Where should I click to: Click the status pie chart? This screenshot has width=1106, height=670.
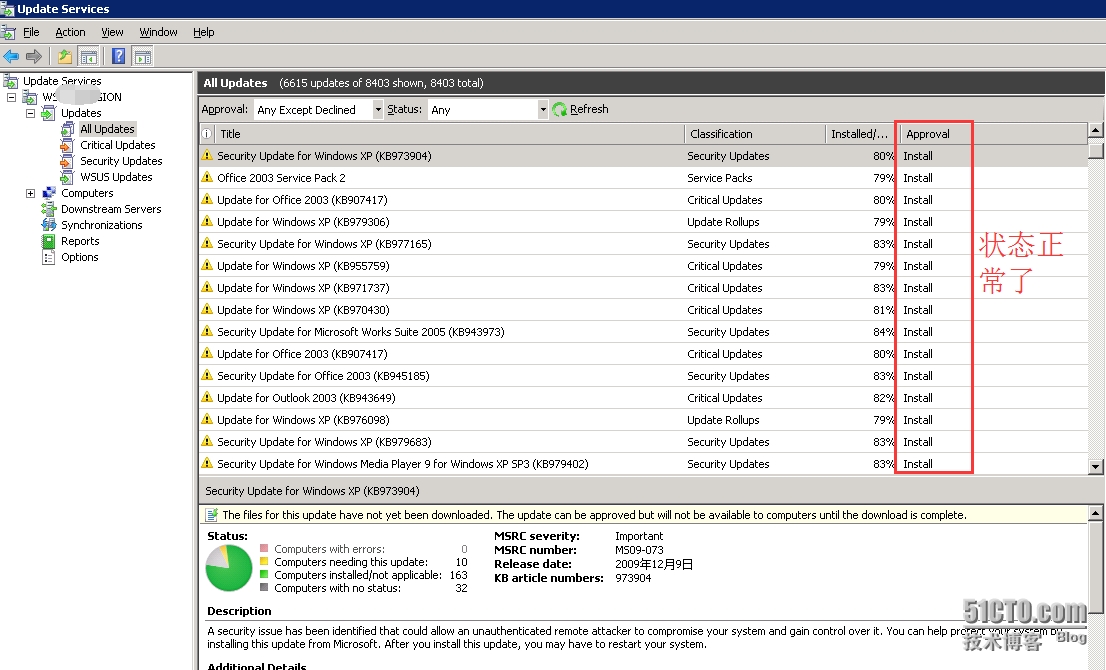pos(229,568)
